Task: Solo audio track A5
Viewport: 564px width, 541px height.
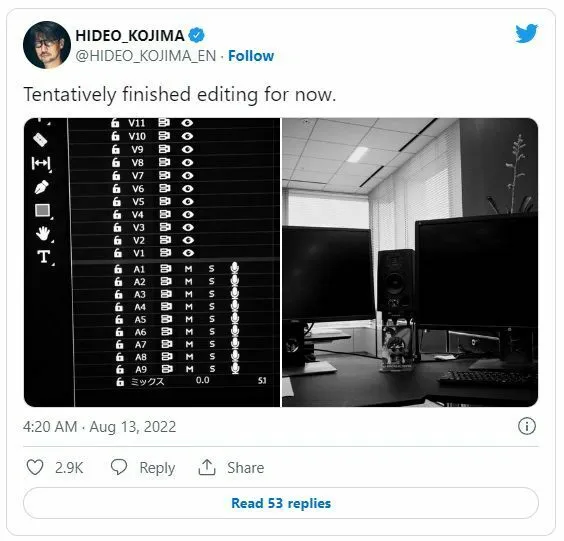Action: pyautogui.click(x=212, y=319)
